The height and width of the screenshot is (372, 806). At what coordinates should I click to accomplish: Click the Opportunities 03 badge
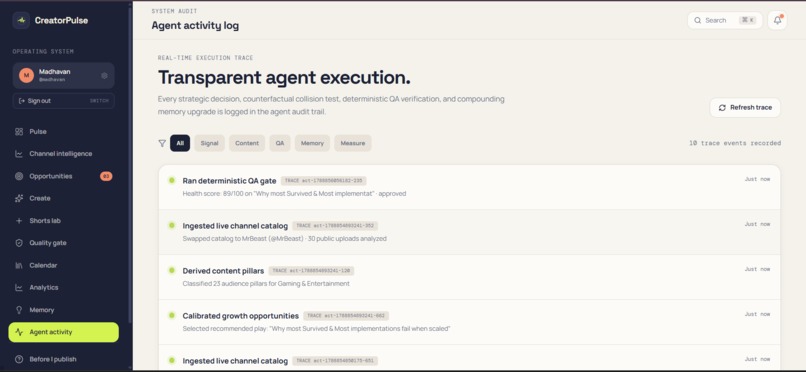pos(106,176)
